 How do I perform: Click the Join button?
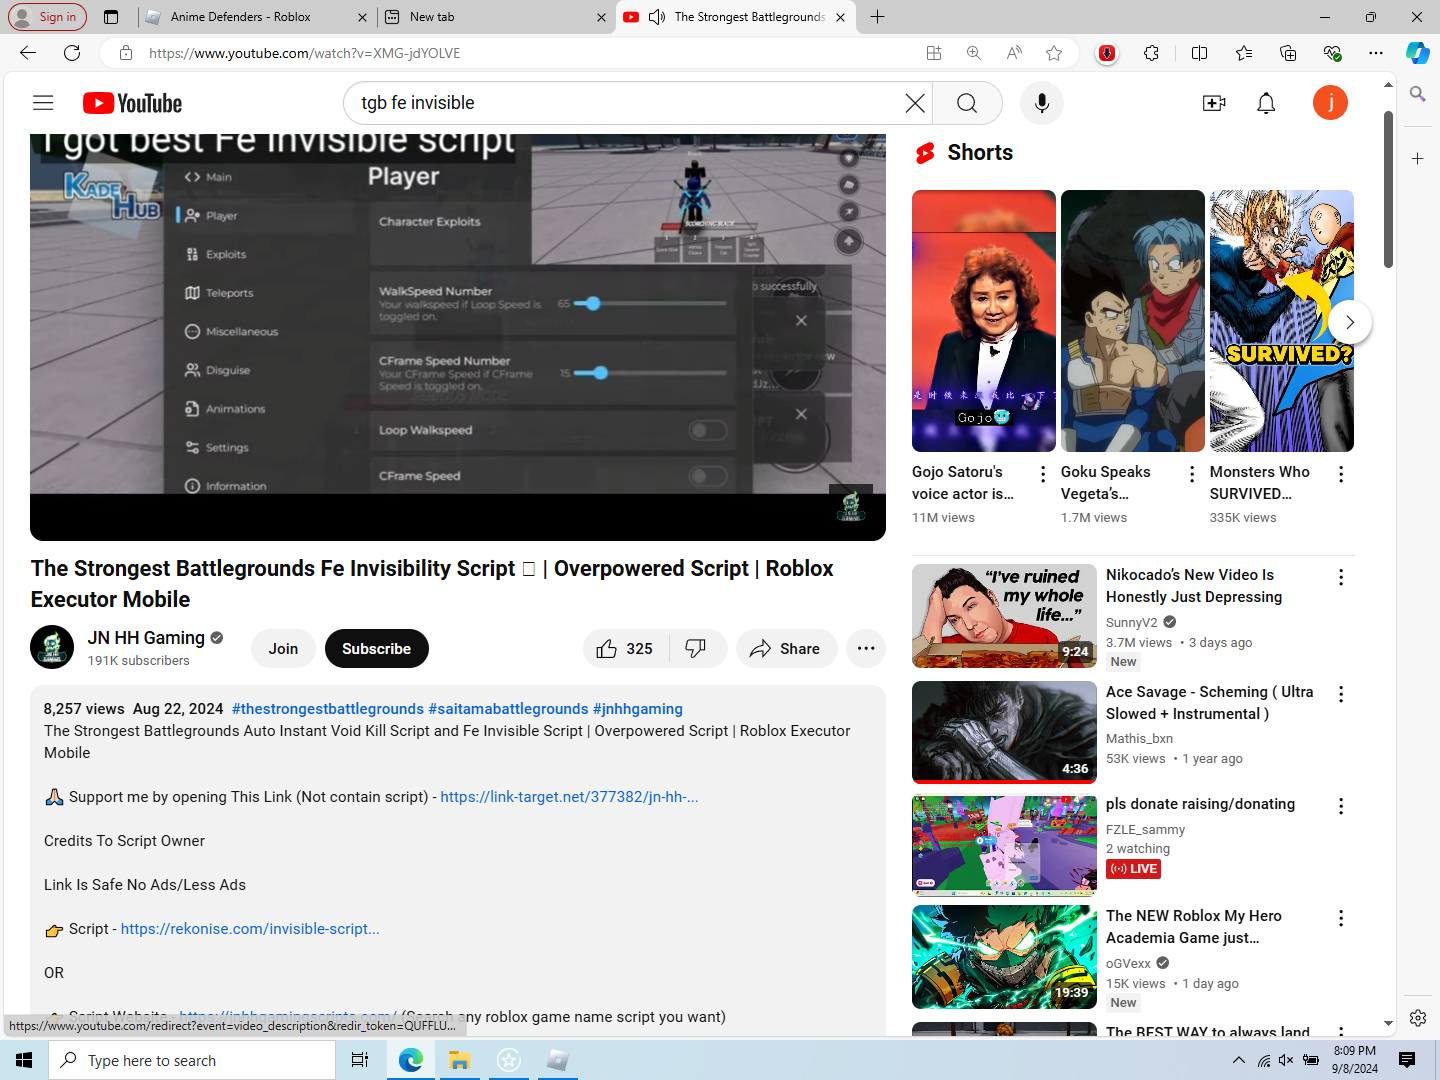[x=283, y=649]
